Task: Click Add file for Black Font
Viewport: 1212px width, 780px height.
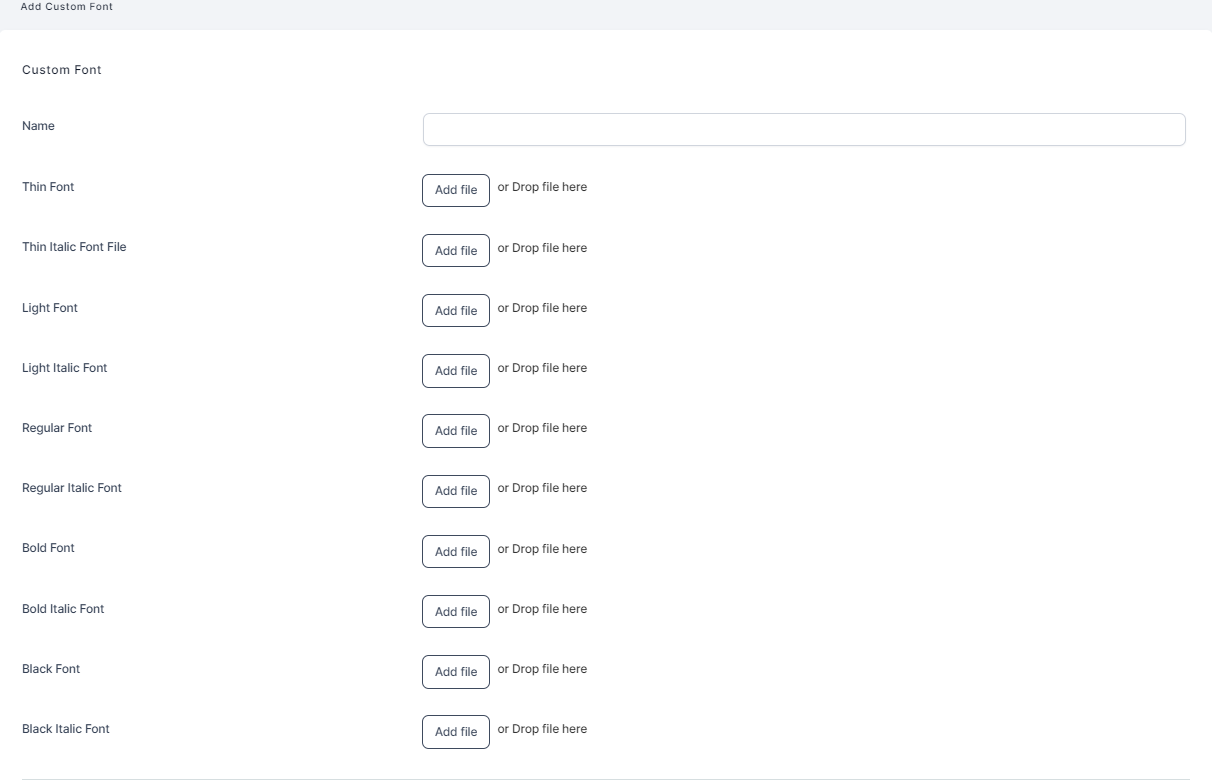Action: click(x=455, y=672)
